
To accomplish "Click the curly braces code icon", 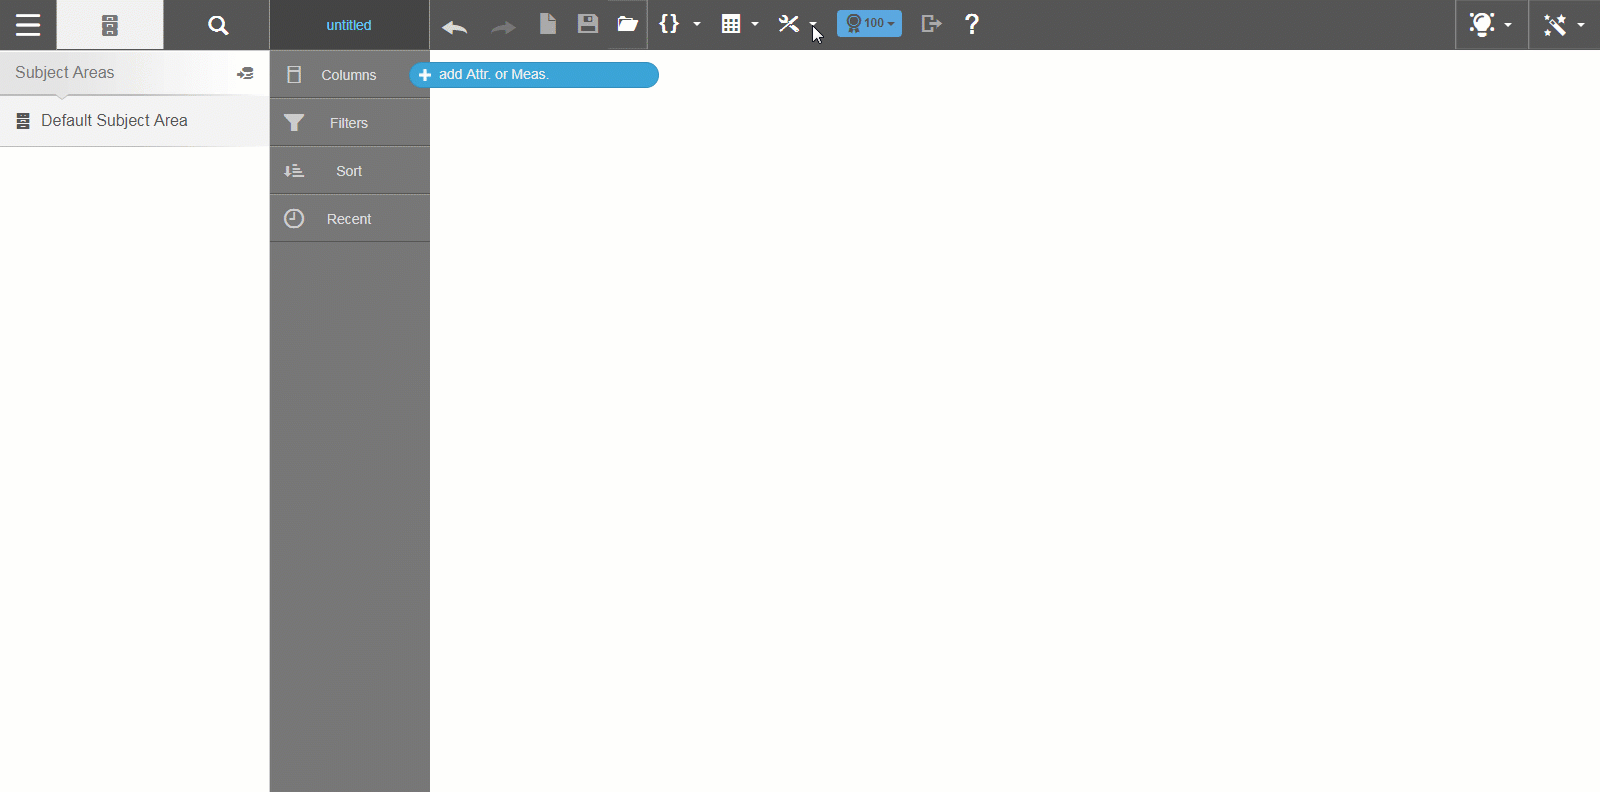I will (669, 23).
